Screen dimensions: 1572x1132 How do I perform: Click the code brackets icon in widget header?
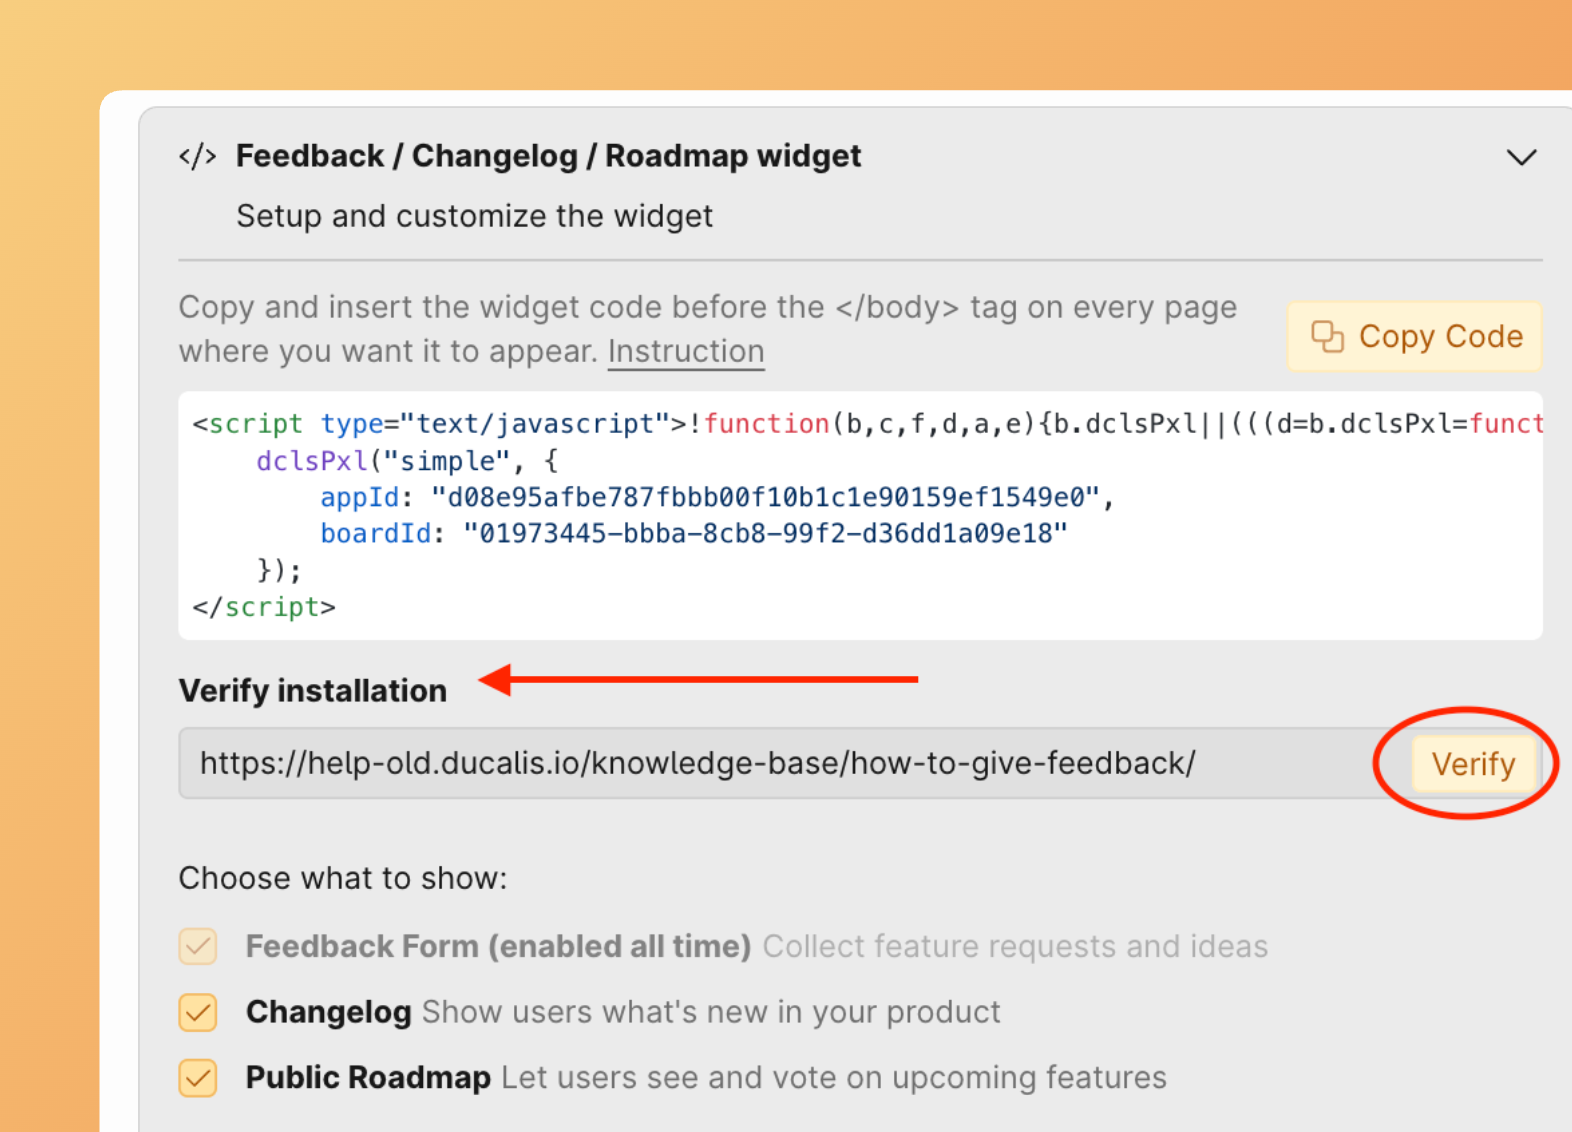pyautogui.click(x=197, y=157)
